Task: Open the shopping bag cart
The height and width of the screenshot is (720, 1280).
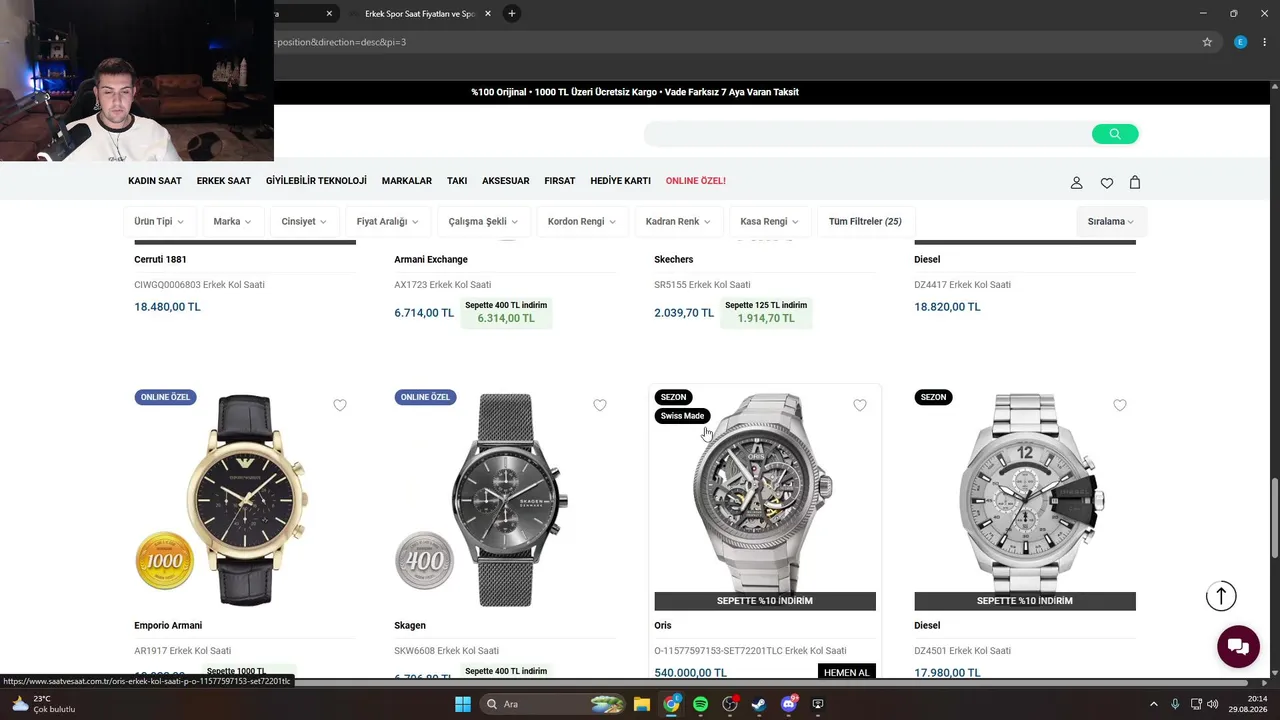Action: [x=1135, y=182]
